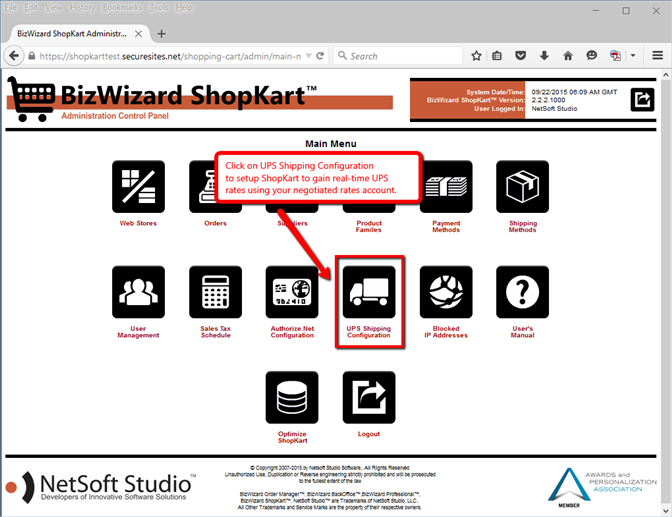Click the scrollbar up arrow
This screenshot has width=672, height=517.
(x=666, y=75)
